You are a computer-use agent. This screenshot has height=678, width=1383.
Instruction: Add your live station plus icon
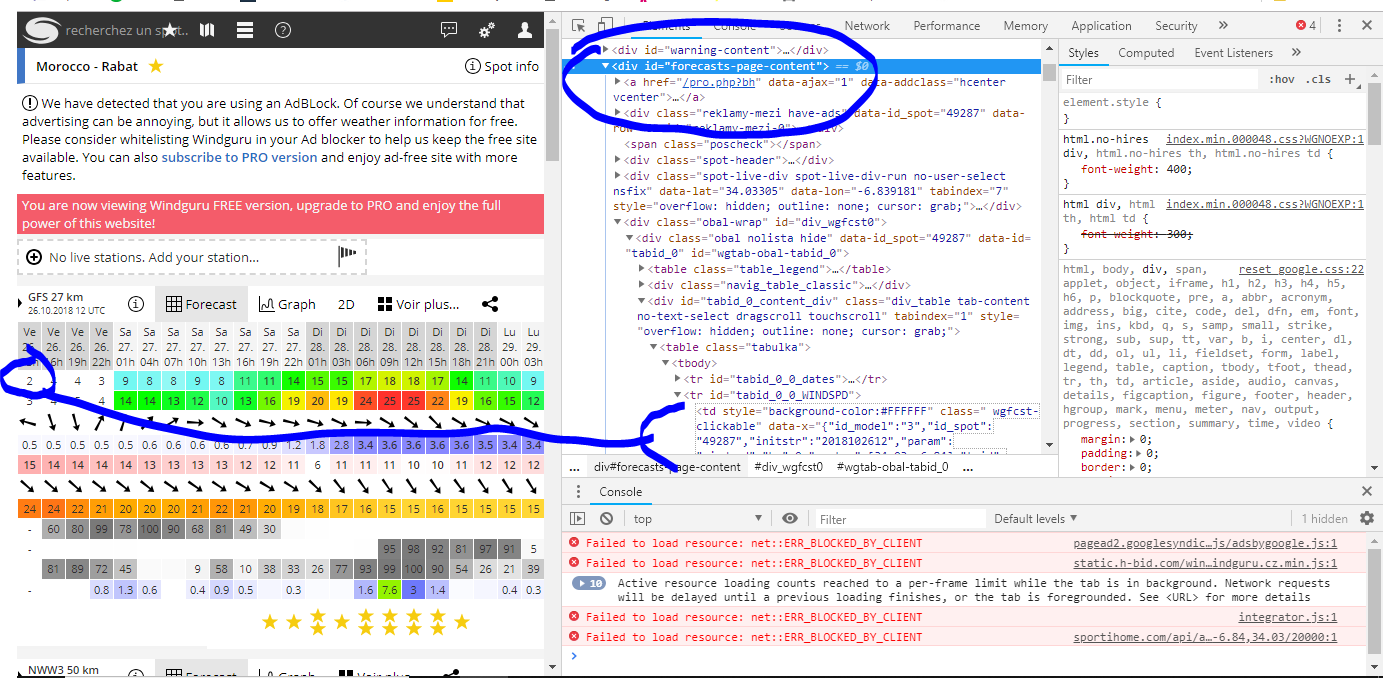34,257
